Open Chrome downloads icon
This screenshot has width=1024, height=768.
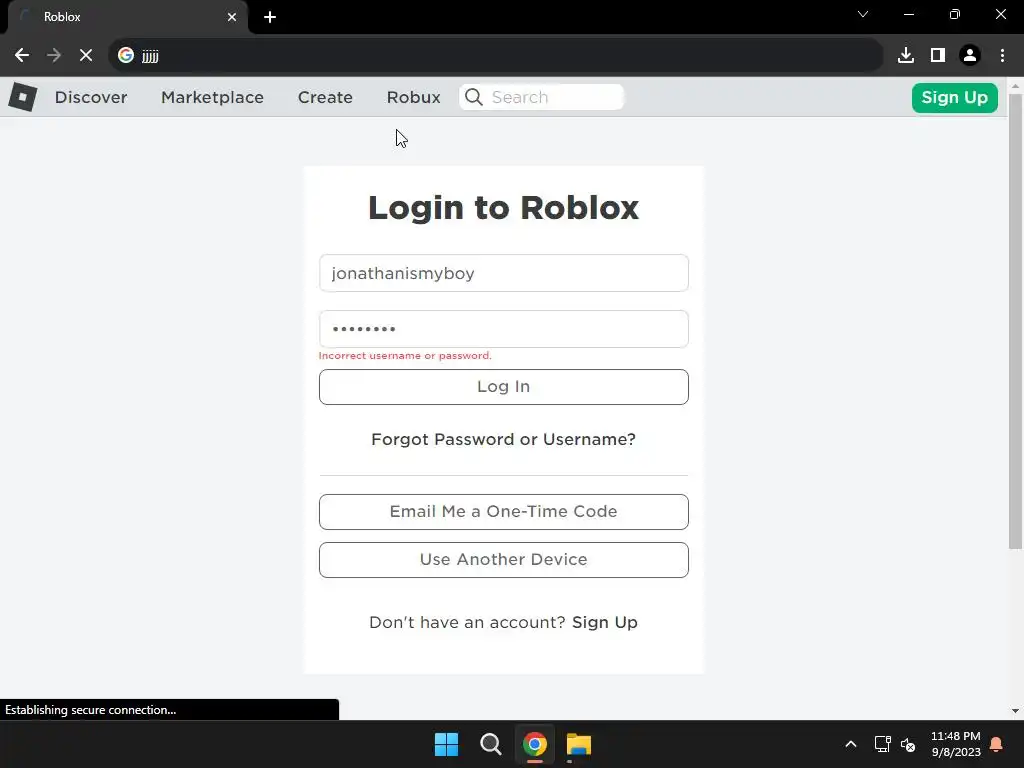point(906,56)
